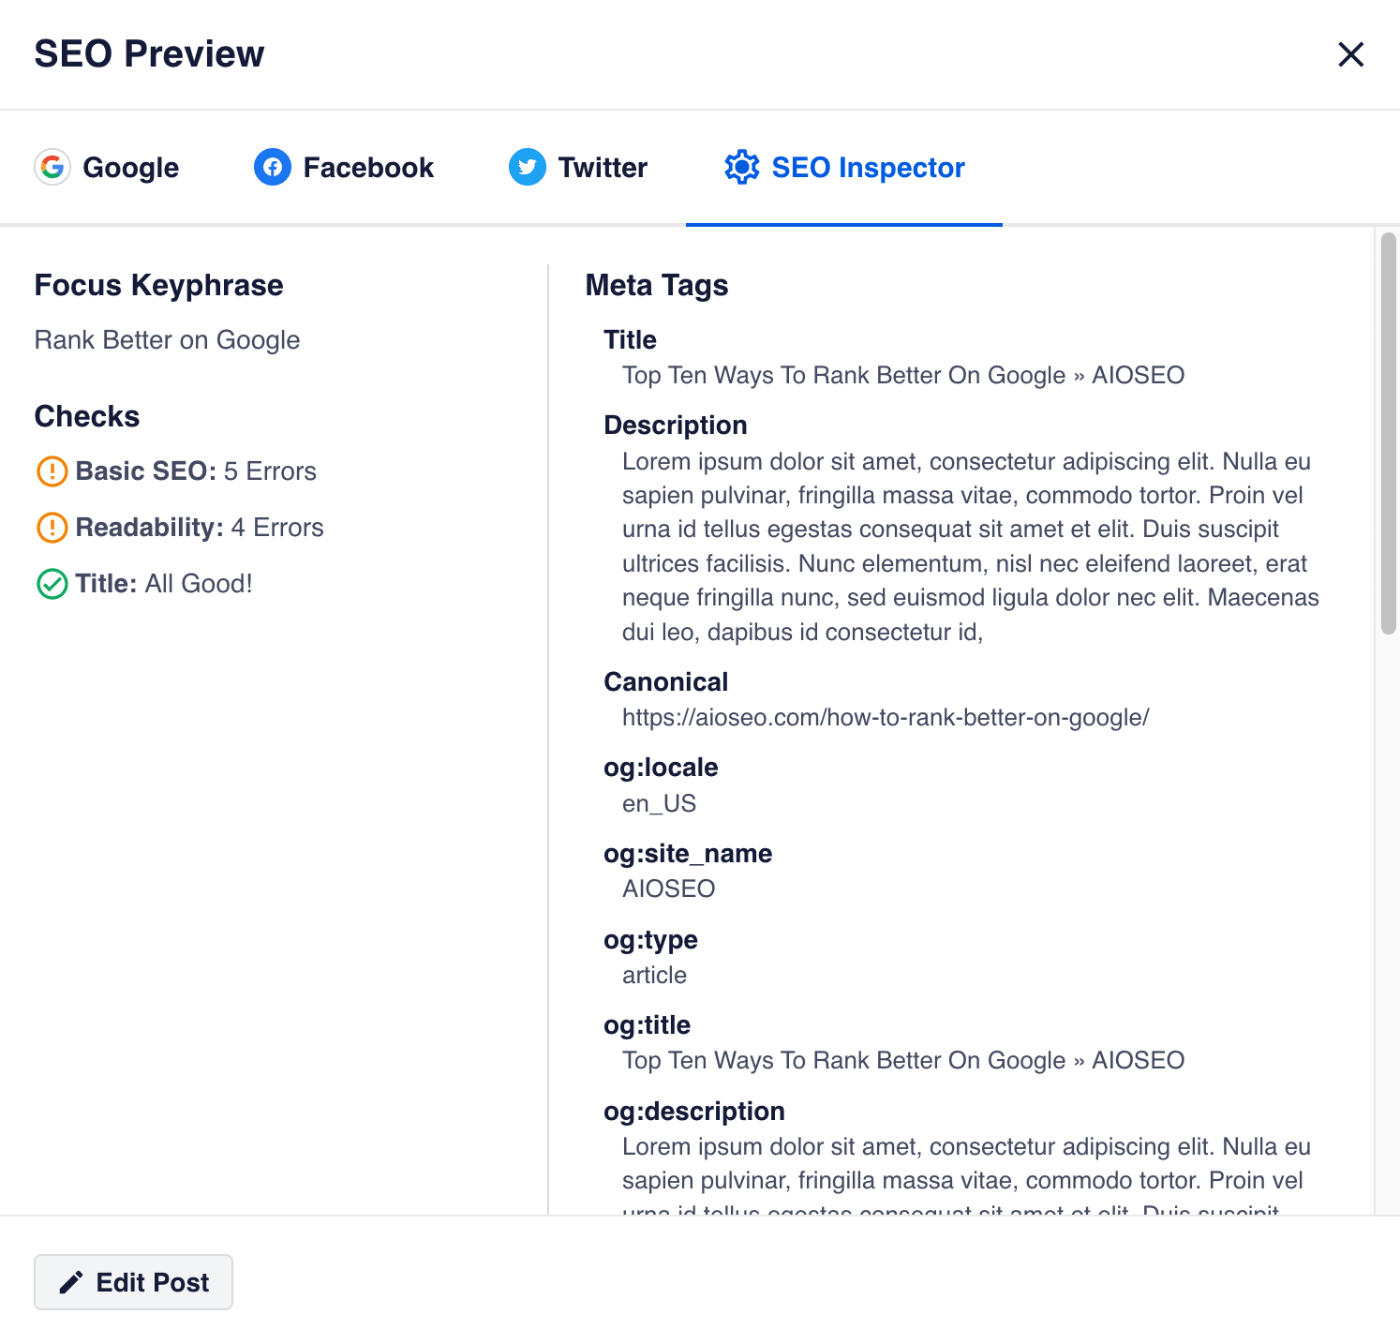The image size is (1400, 1344).
Task: Click the Google logo icon
Action: [53, 167]
